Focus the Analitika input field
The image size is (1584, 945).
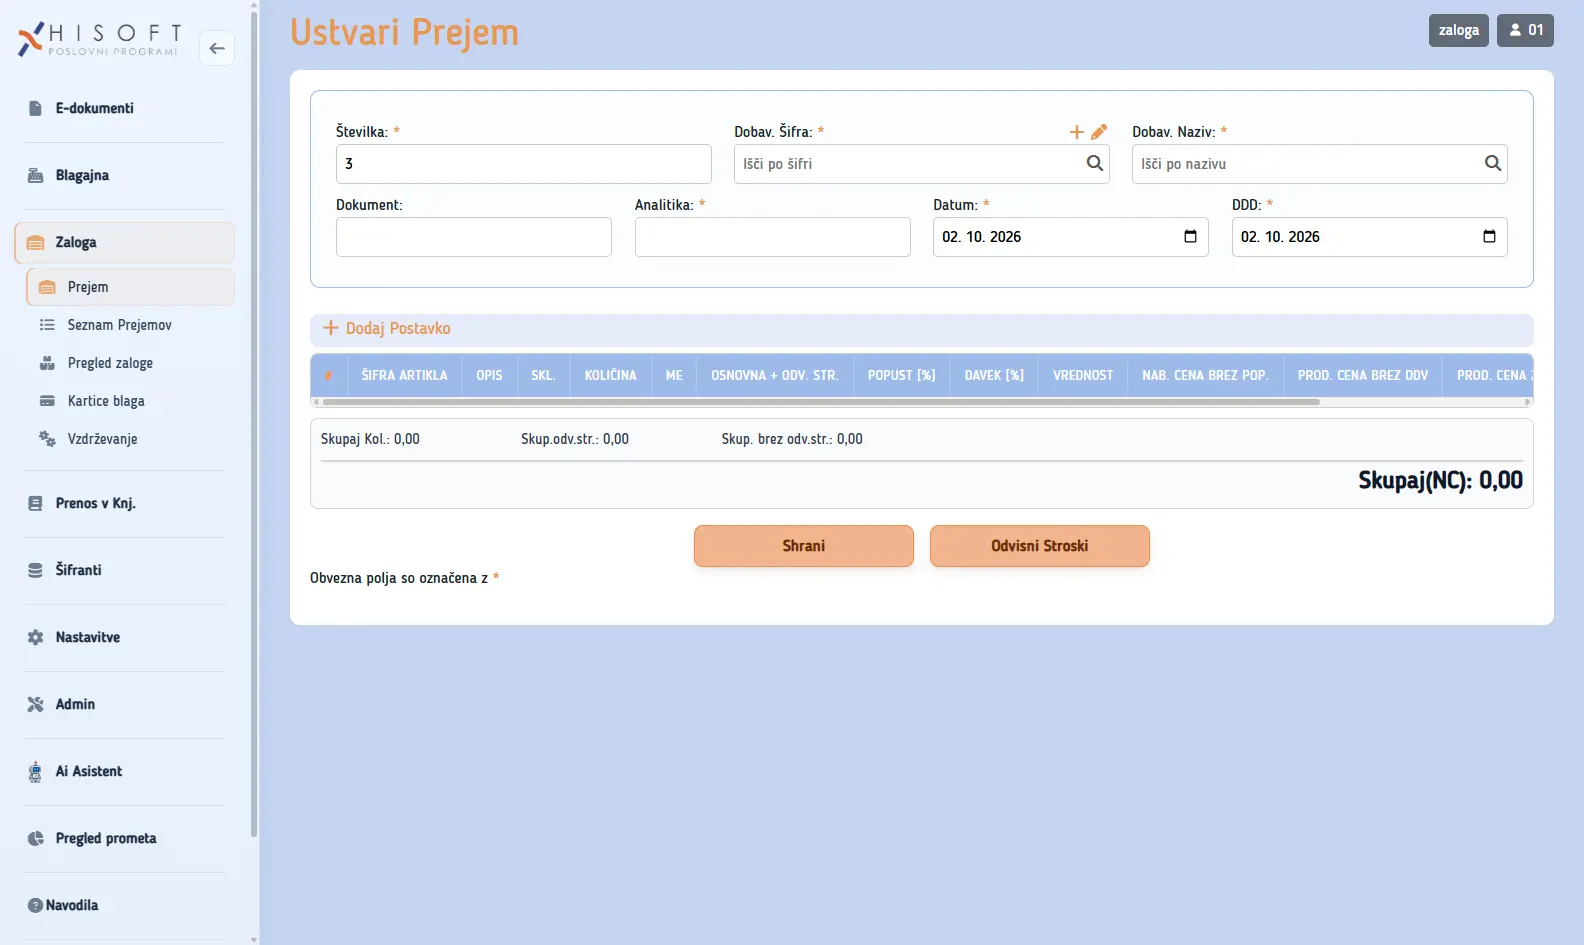click(773, 237)
